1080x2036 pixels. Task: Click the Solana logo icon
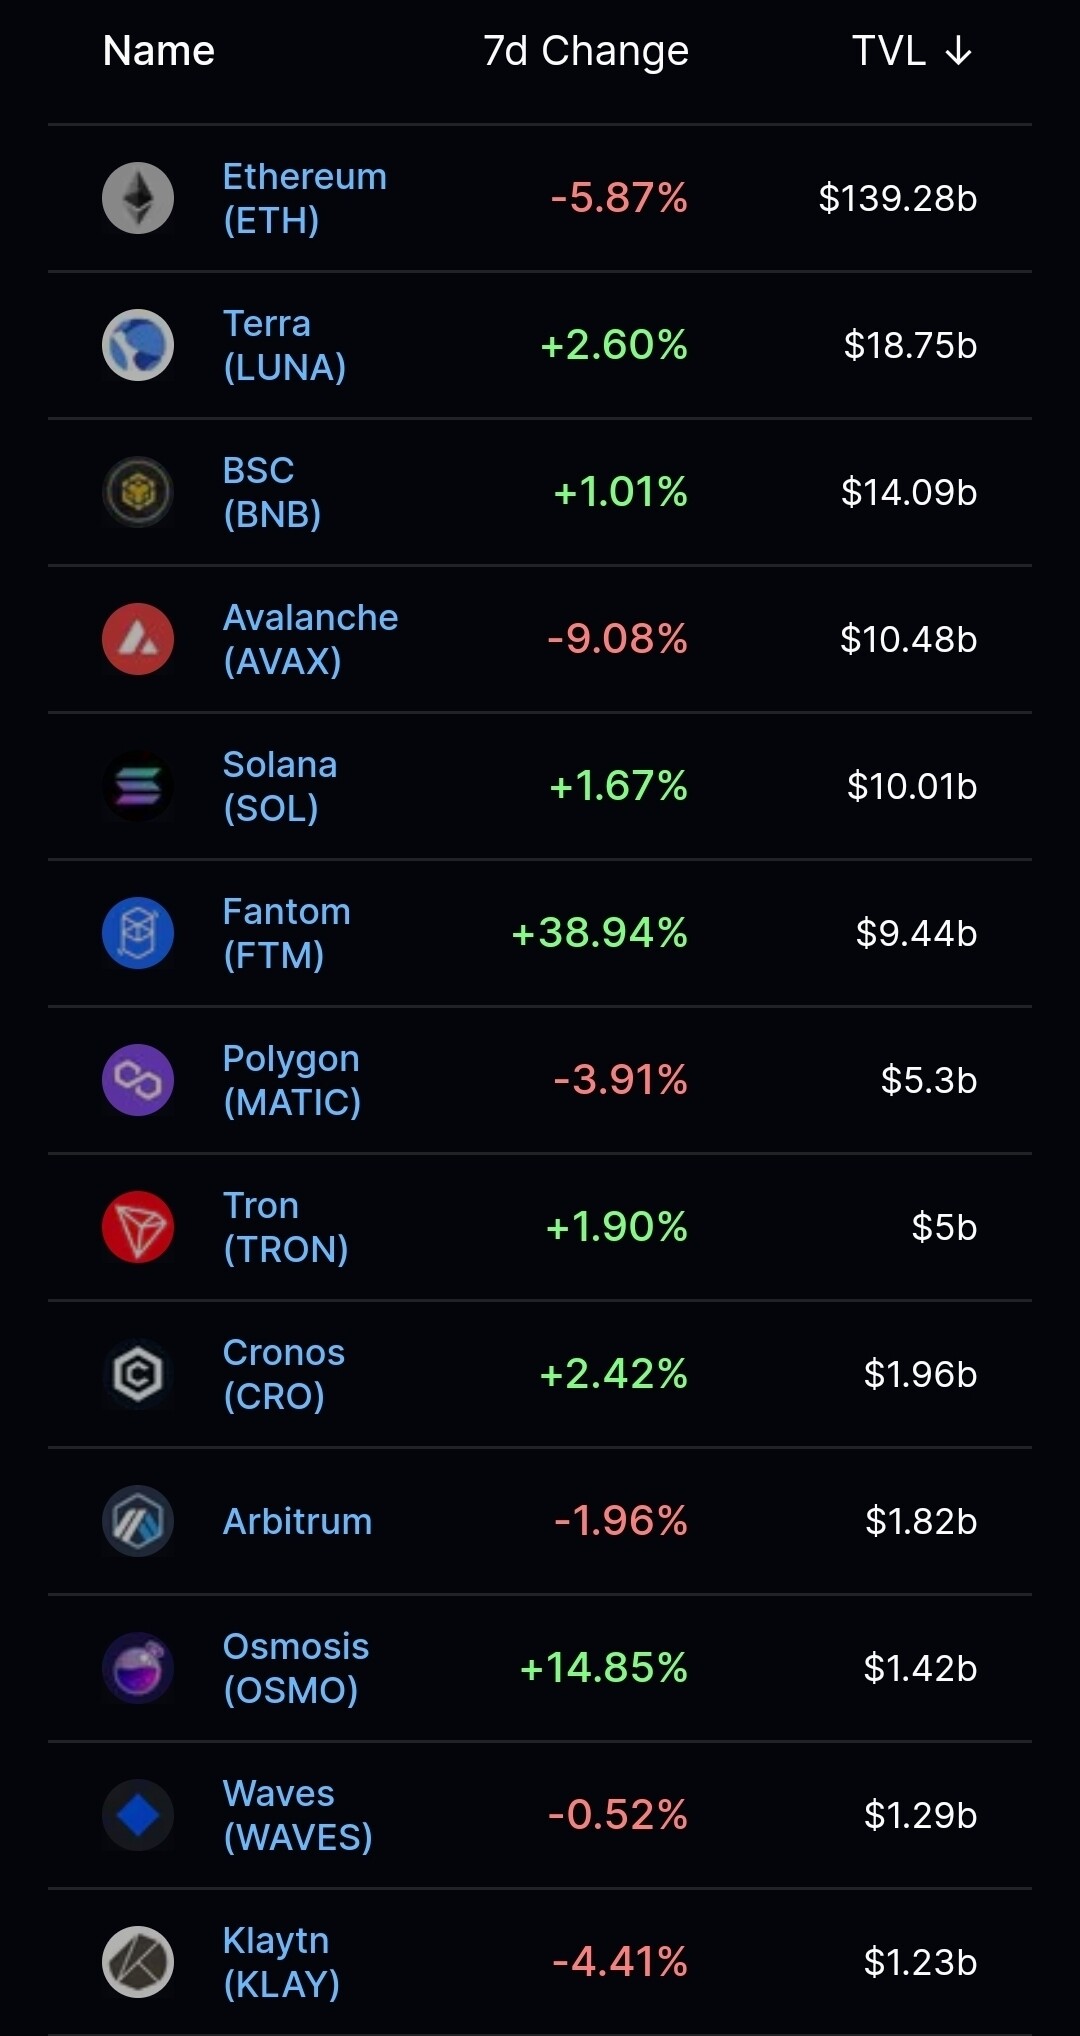point(138,786)
